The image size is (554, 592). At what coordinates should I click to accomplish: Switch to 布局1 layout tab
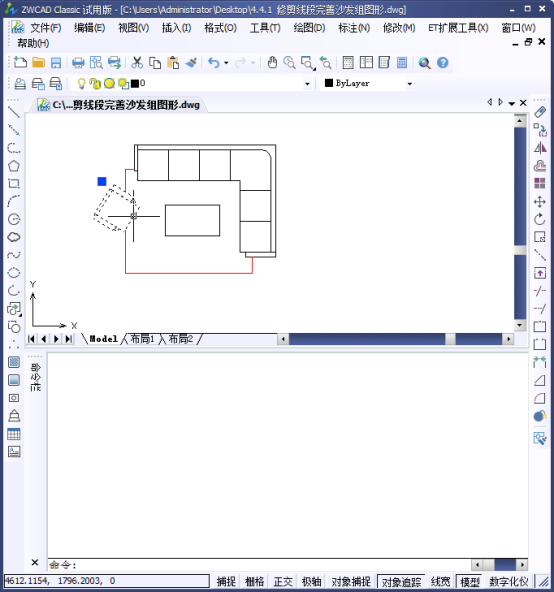click(142, 339)
